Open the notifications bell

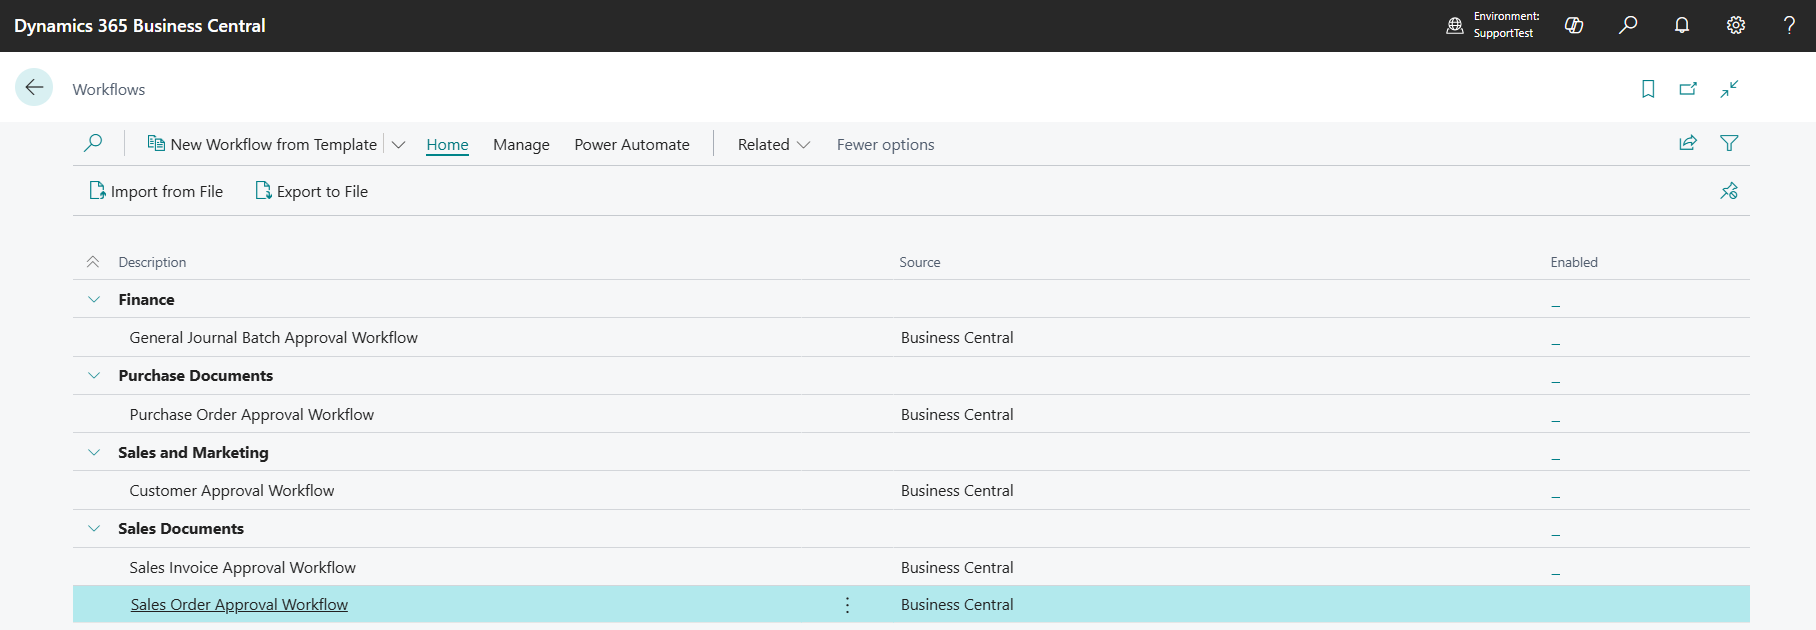(1682, 26)
